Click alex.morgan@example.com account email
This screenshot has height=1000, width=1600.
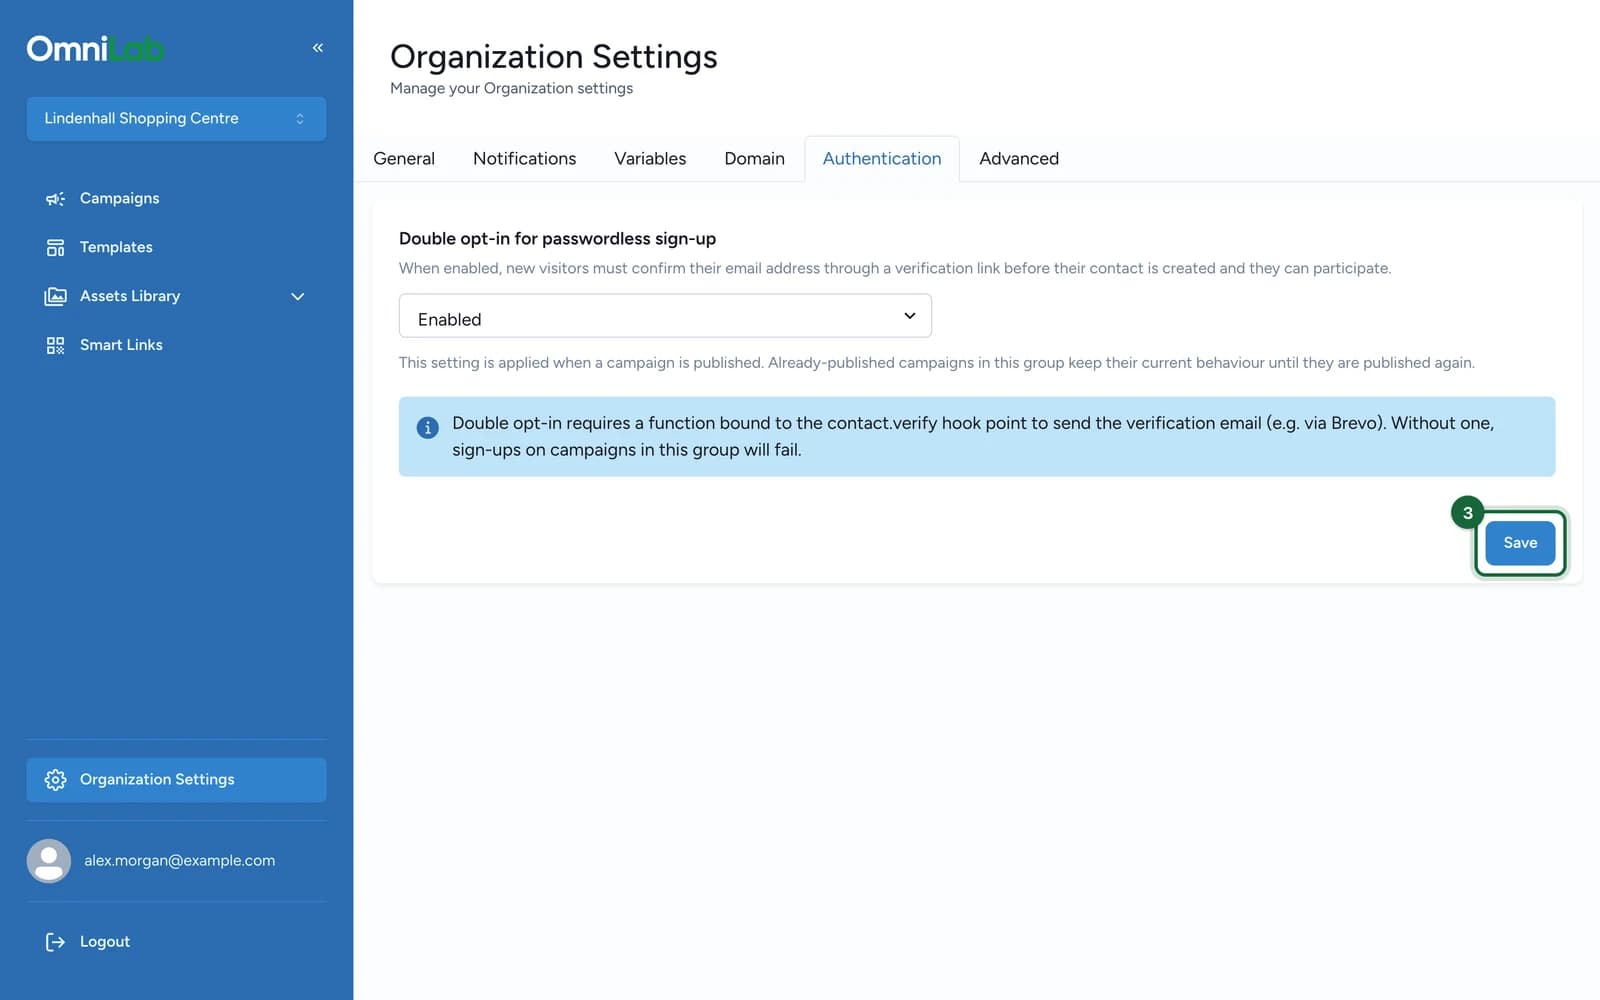179,861
